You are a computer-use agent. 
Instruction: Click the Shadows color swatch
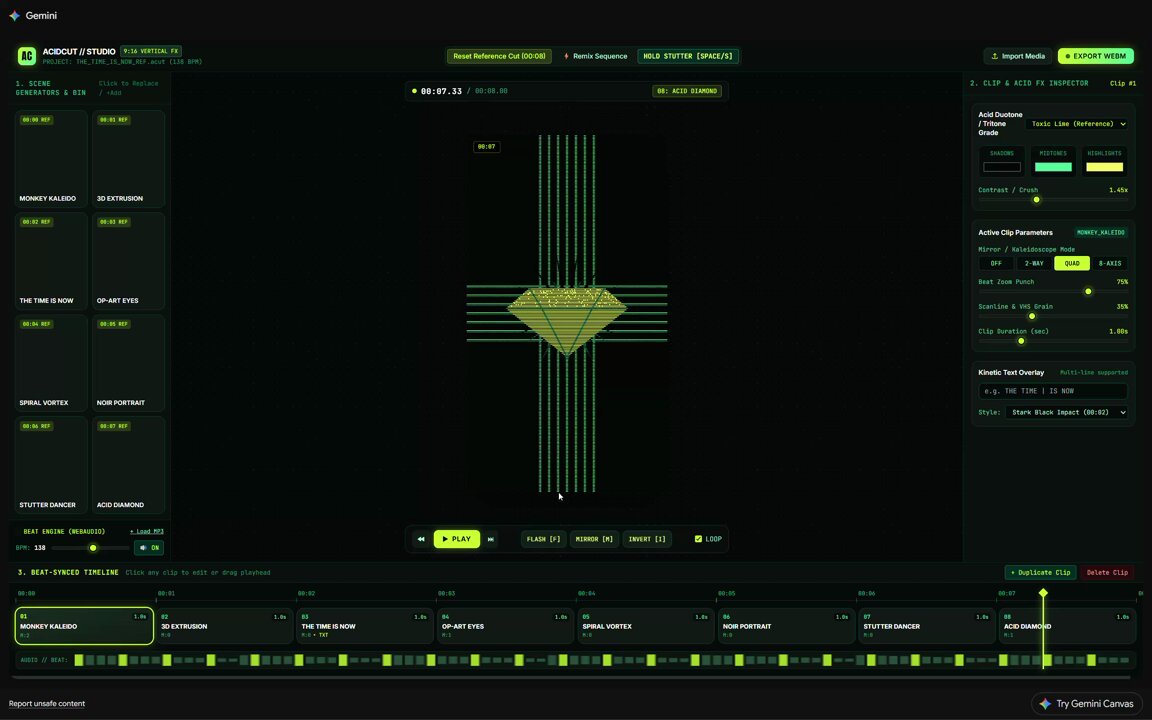(1002, 168)
